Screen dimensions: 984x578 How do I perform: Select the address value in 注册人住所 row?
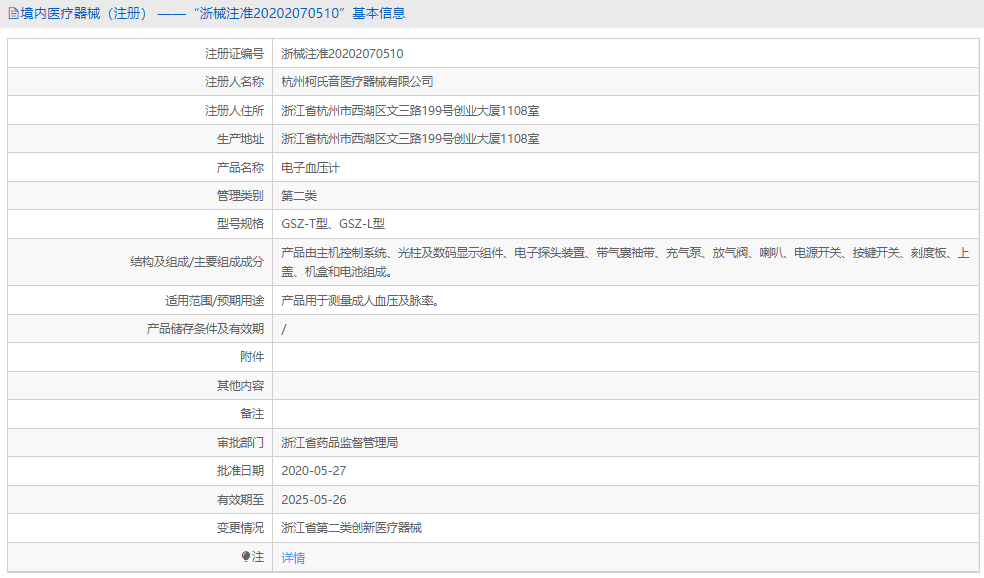pyautogui.click(x=410, y=110)
